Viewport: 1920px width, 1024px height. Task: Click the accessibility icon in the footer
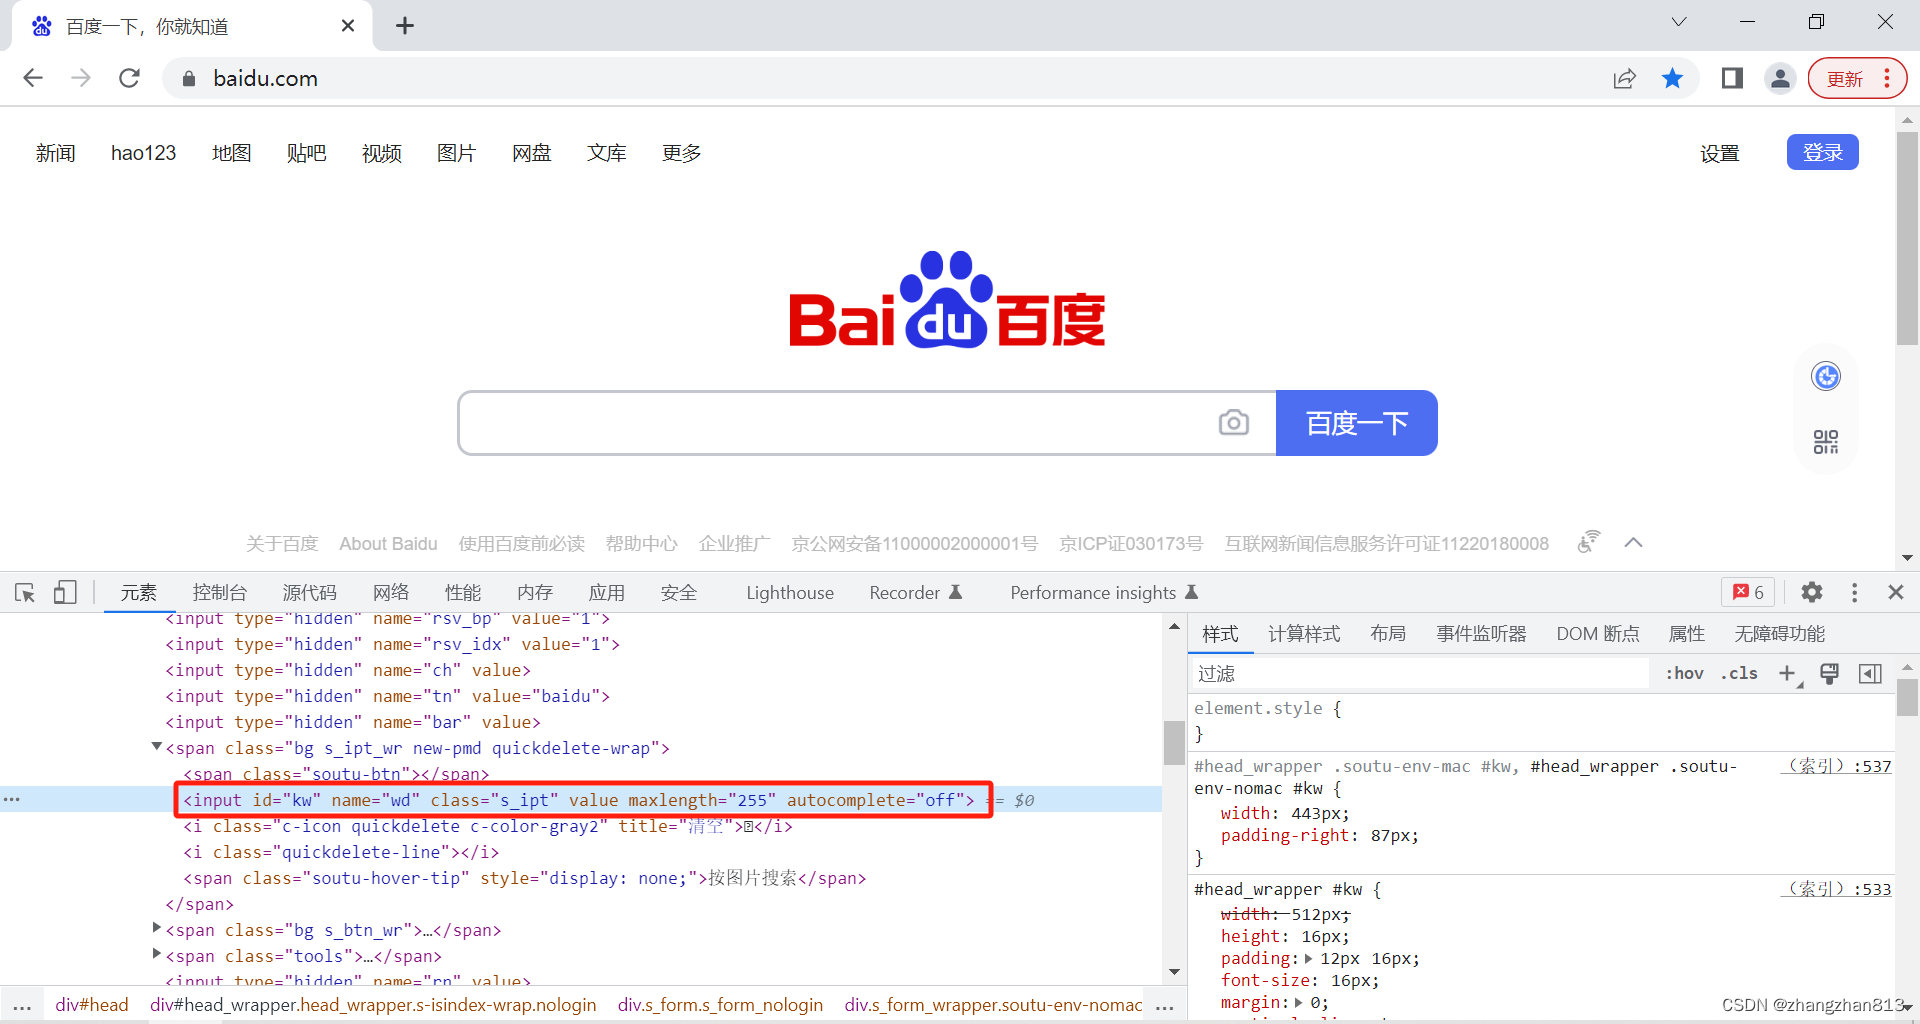click(x=1589, y=542)
